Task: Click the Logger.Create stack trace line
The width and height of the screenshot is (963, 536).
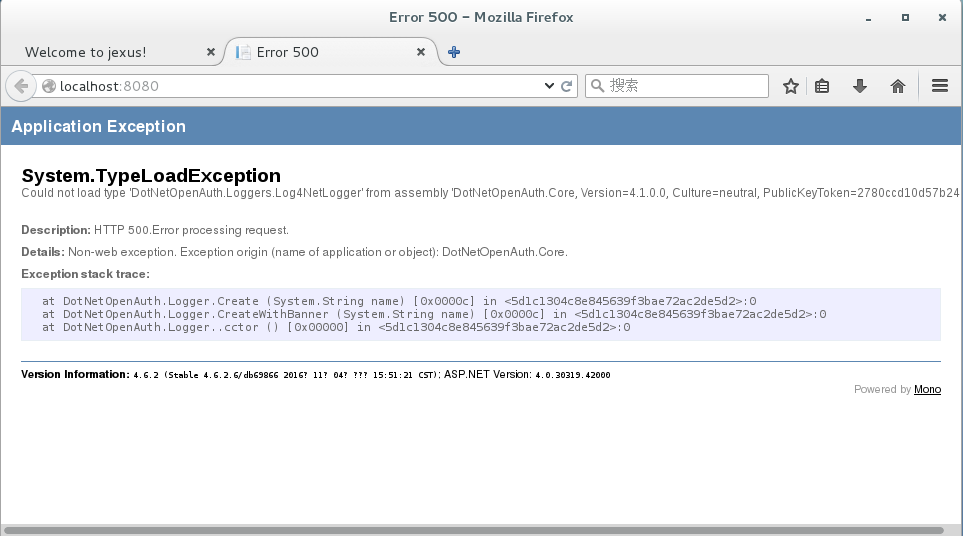Action: click(399, 301)
